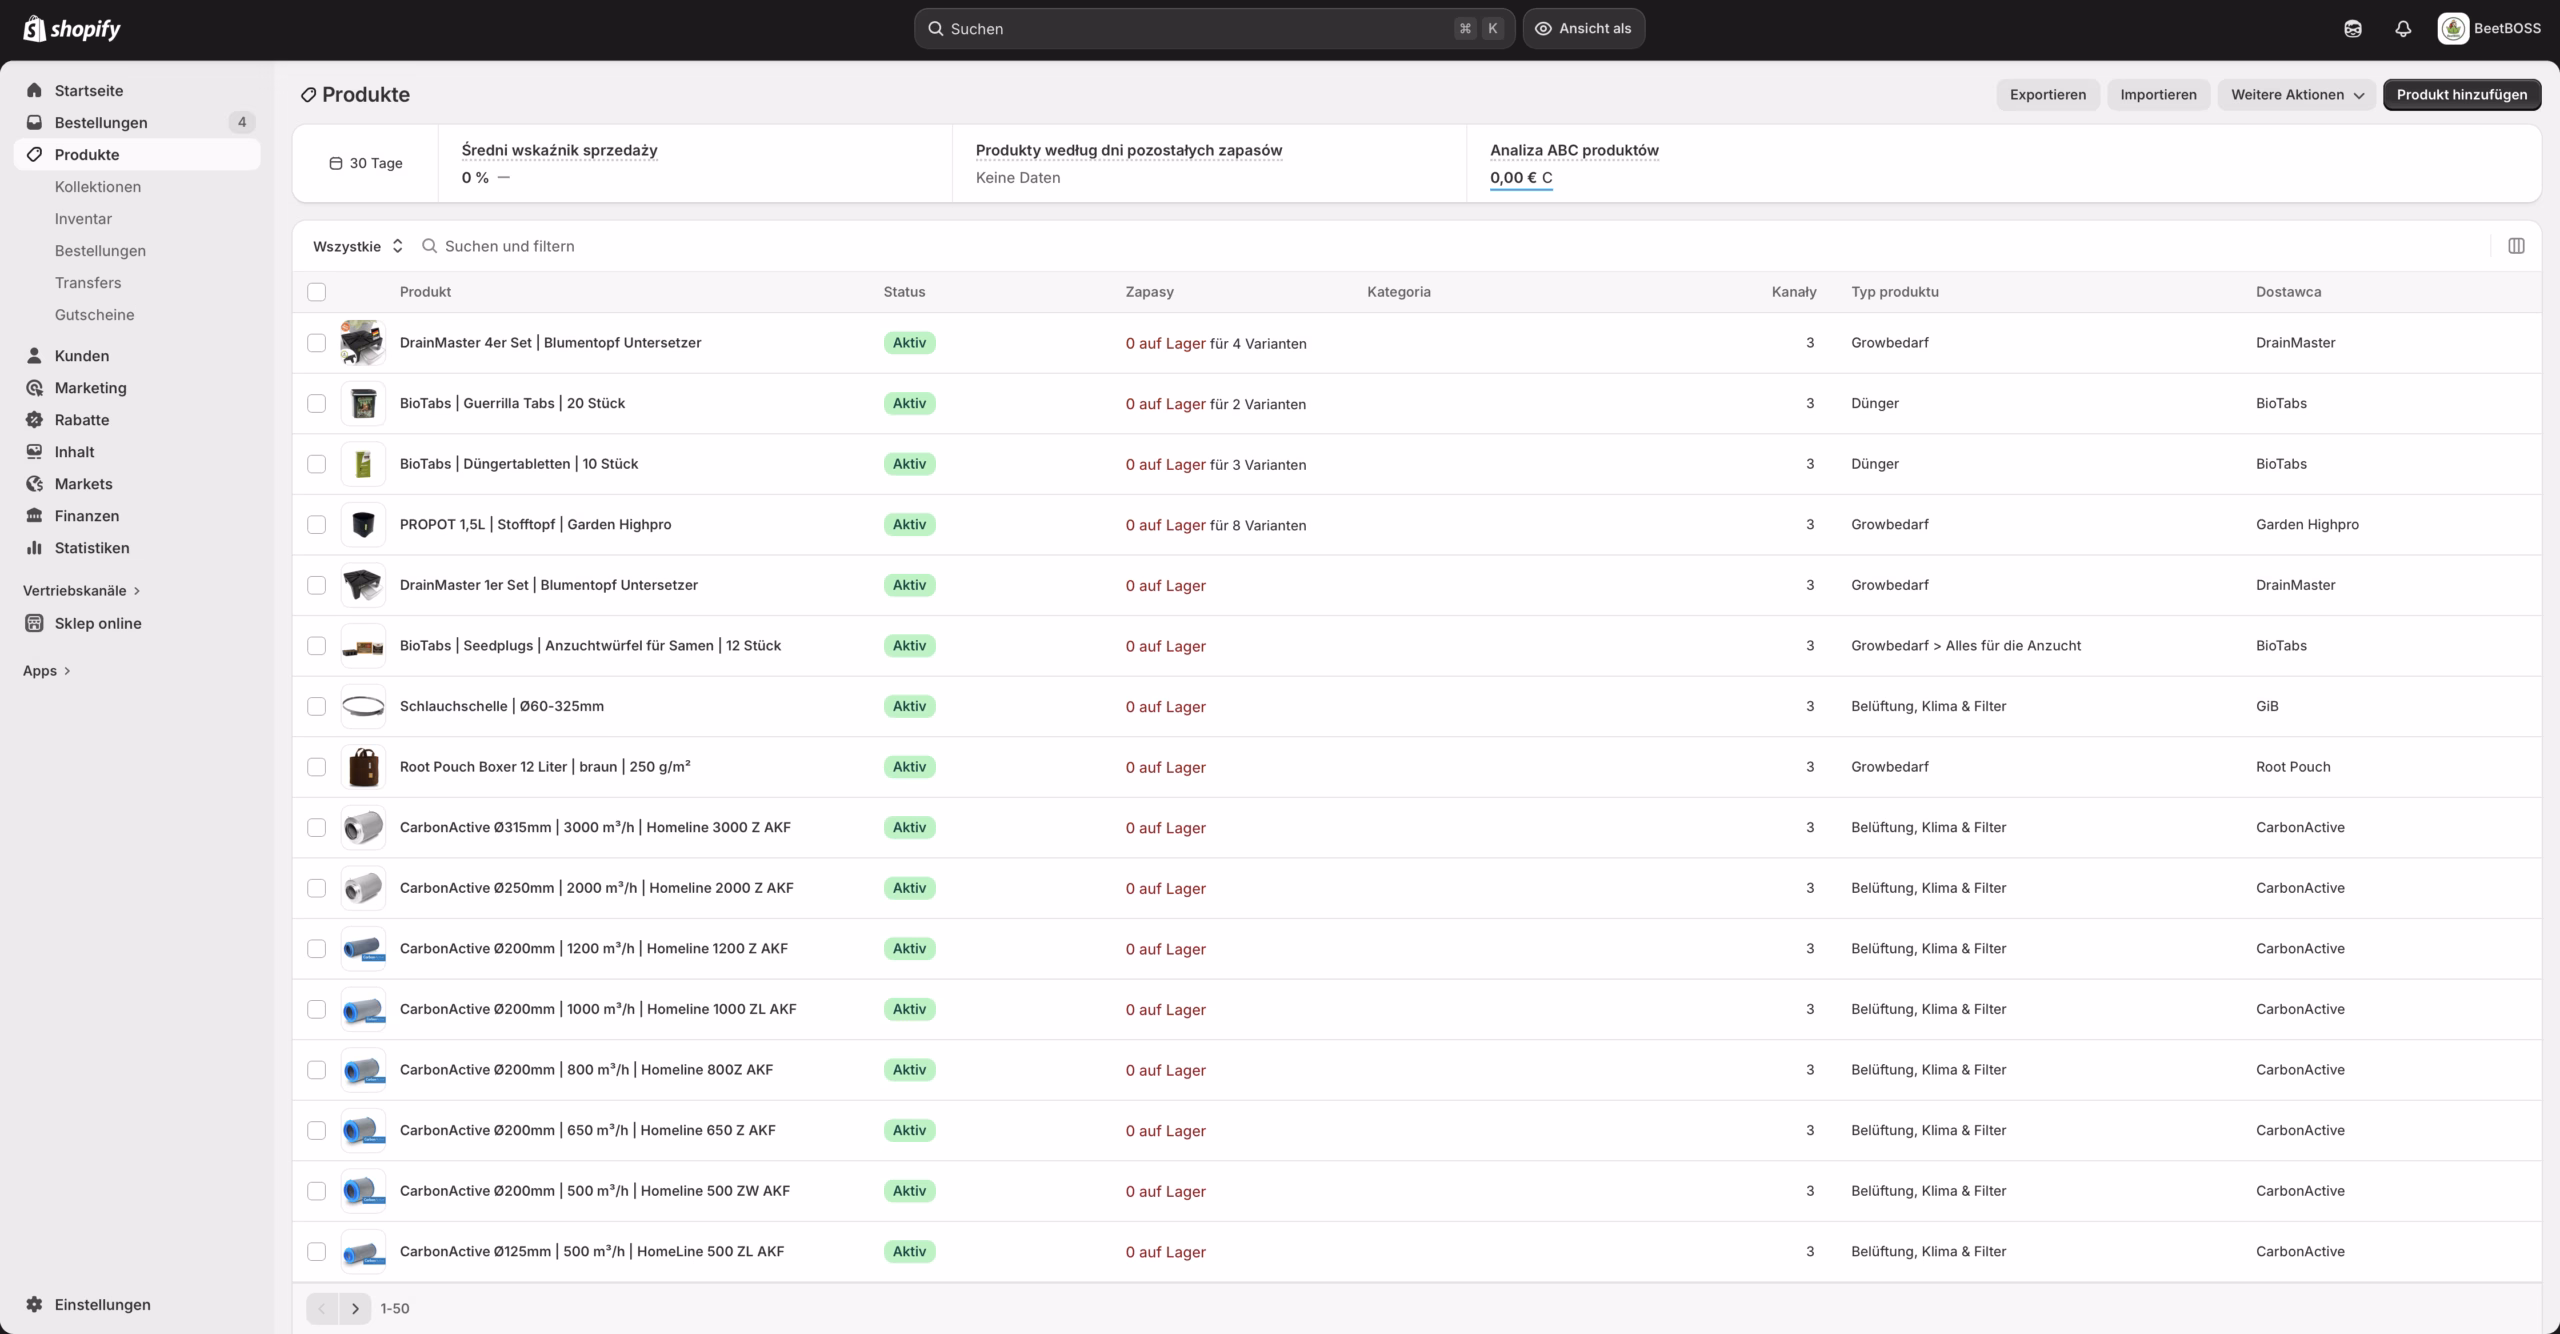The height and width of the screenshot is (1334, 2560).
Task: Go to Startseite in sidebar
Action: [89, 90]
